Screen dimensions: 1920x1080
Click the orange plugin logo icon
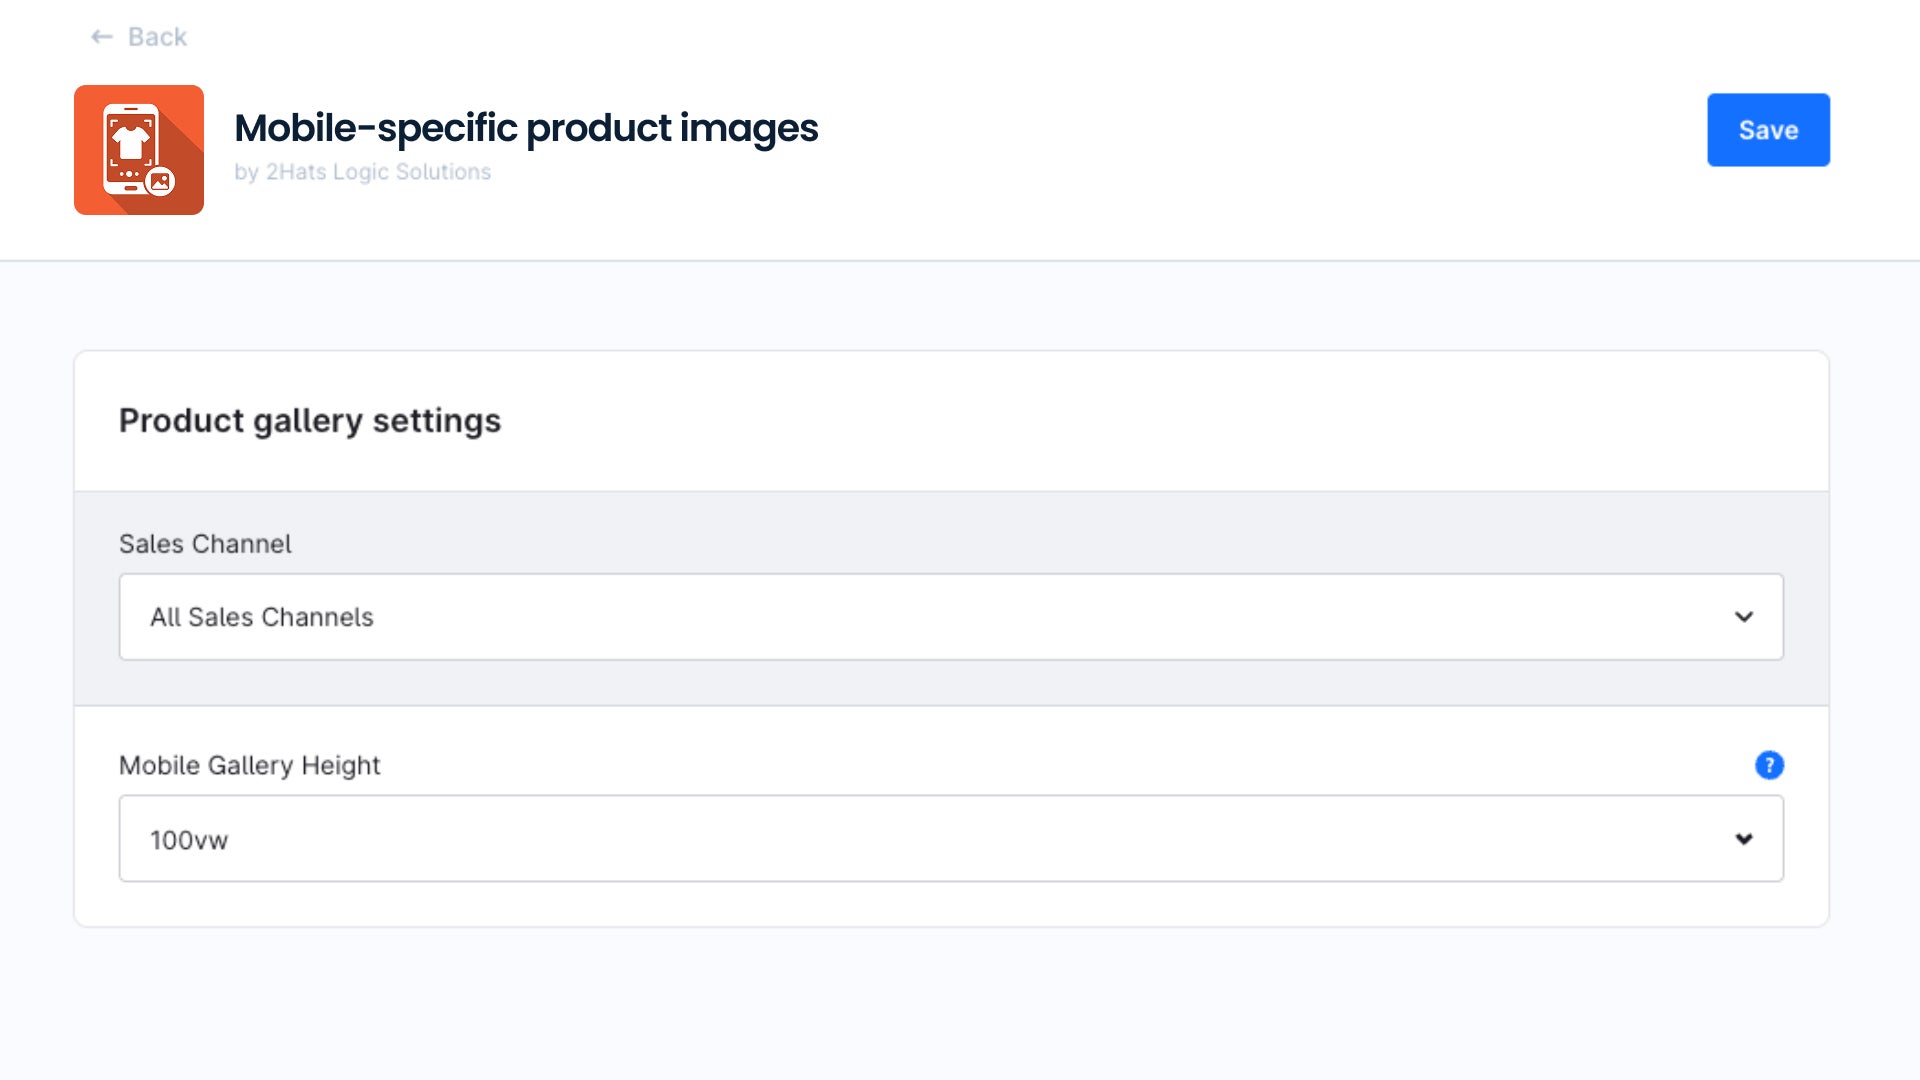click(139, 150)
